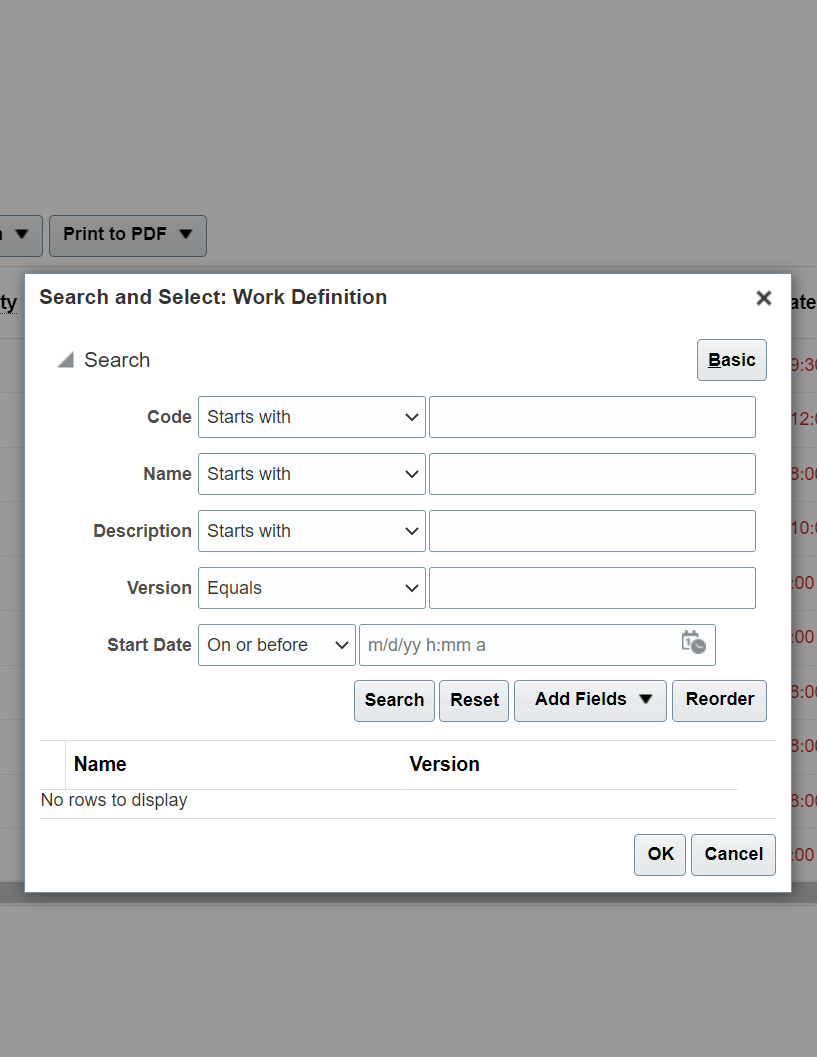Image resolution: width=817 pixels, height=1057 pixels.
Task: Focus the Version text field
Action: point(592,588)
